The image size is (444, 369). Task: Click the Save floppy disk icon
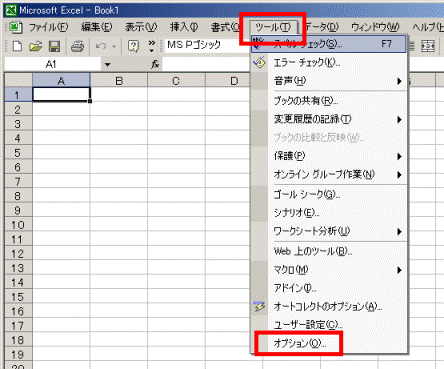(54, 46)
